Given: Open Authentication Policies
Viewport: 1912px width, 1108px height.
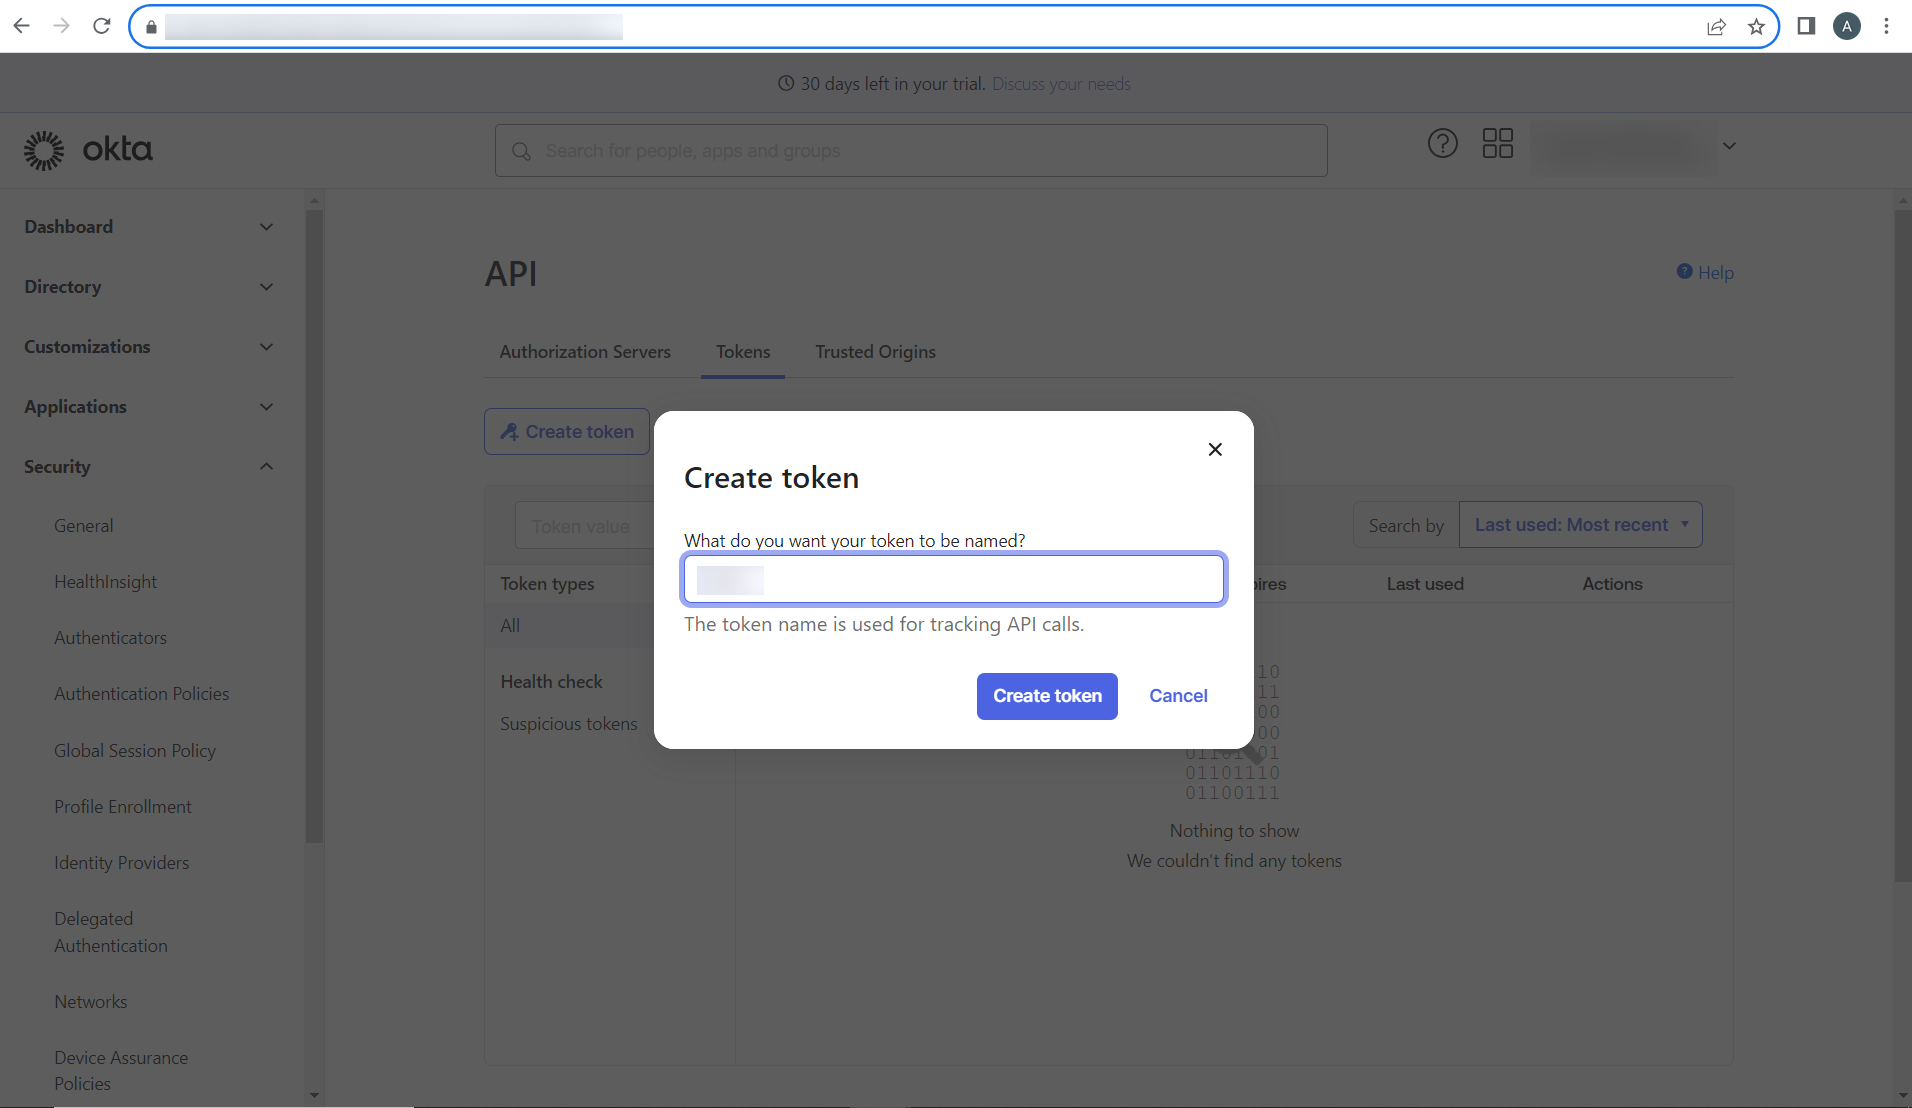Looking at the screenshot, I should 142,694.
